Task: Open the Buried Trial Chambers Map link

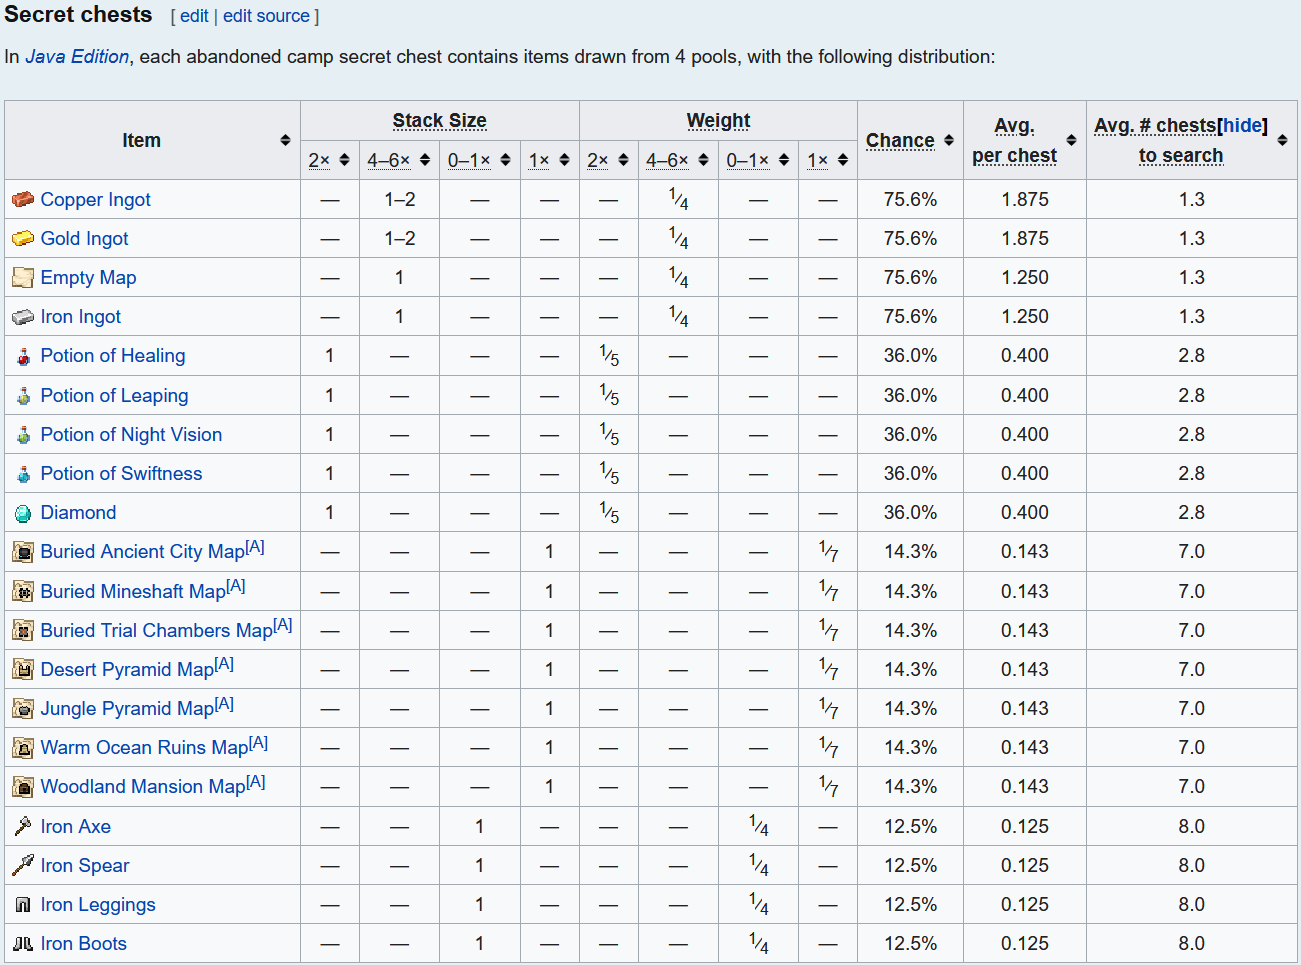Action: (156, 631)
